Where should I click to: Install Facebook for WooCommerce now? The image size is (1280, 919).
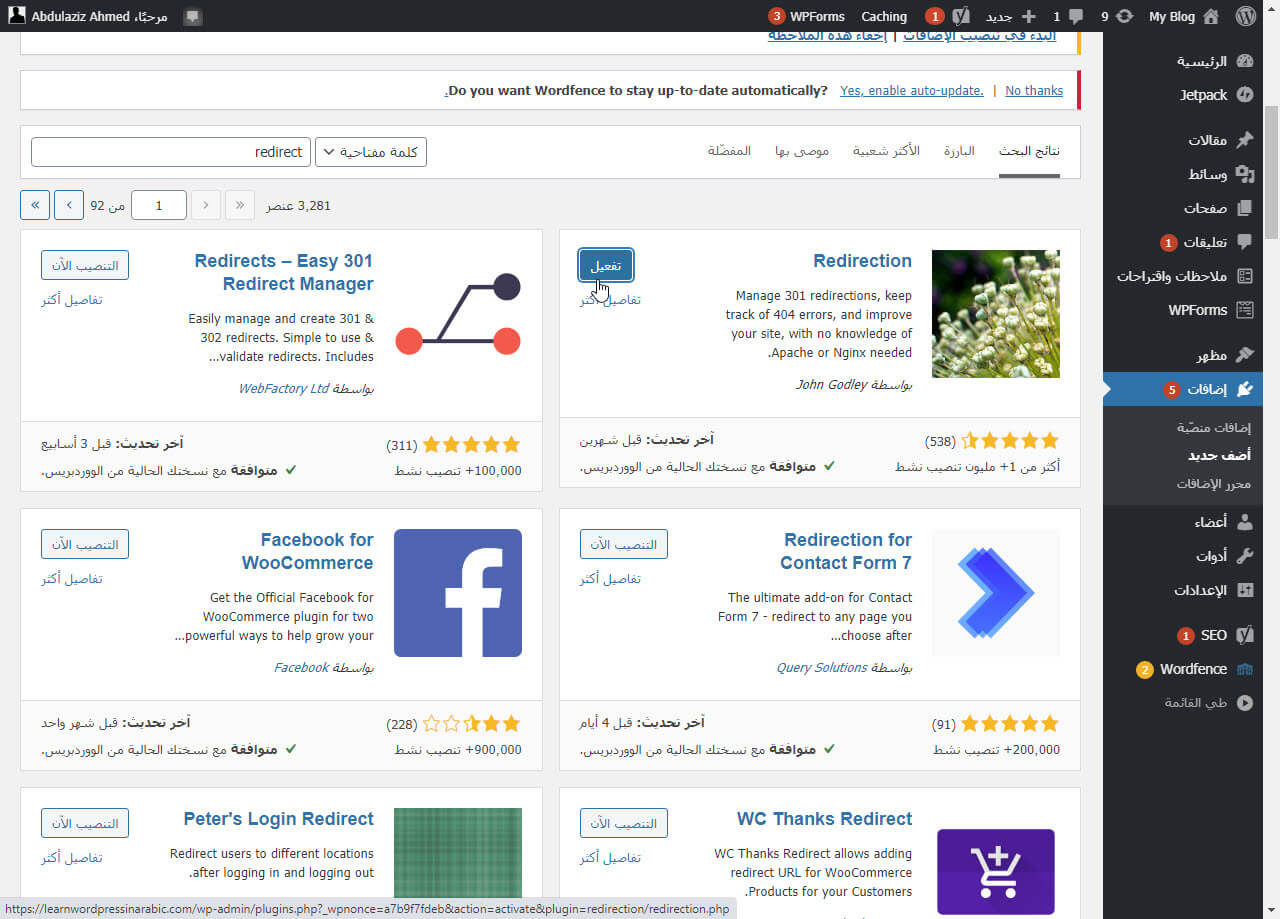(85, 544)
